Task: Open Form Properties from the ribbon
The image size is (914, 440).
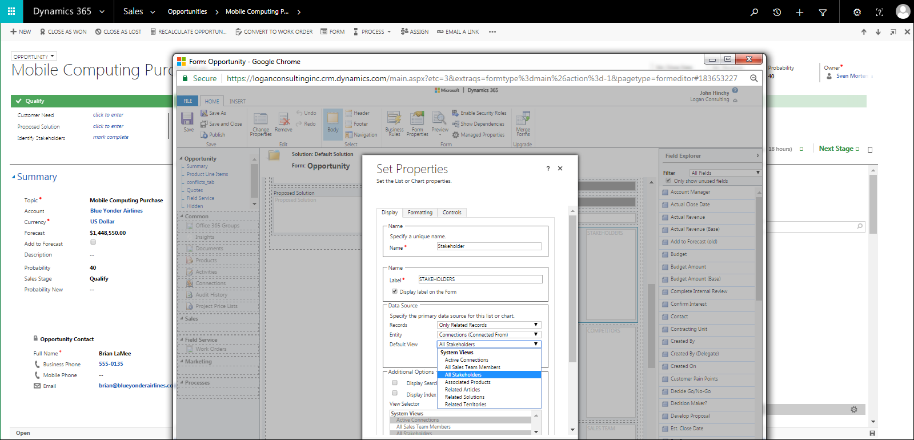Action: point(417,124)
